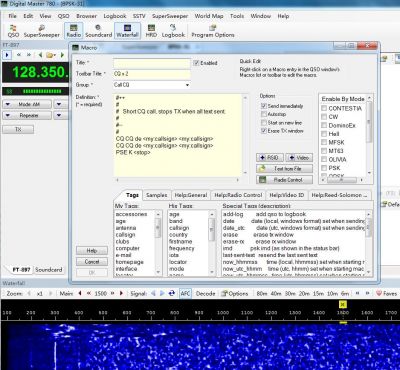Switch to Help:Radio Control tab
400x370 pixels.
238,195
